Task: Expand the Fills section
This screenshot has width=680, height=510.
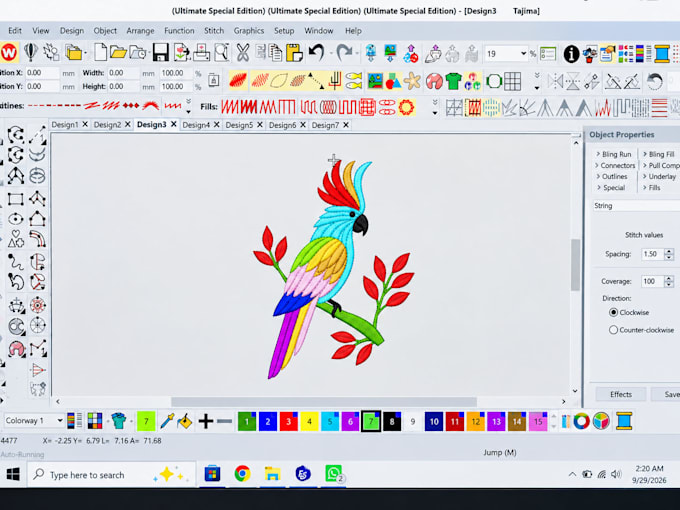Action: click(x=651, y=188)
